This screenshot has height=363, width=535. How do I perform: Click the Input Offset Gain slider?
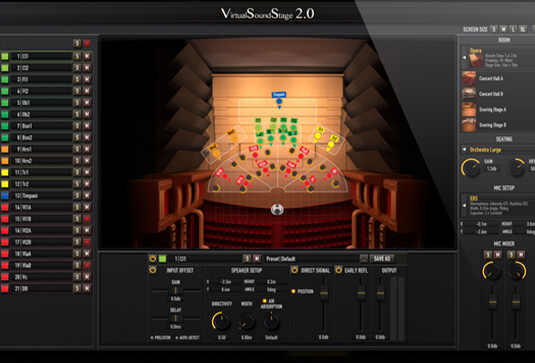click(176, 290)
